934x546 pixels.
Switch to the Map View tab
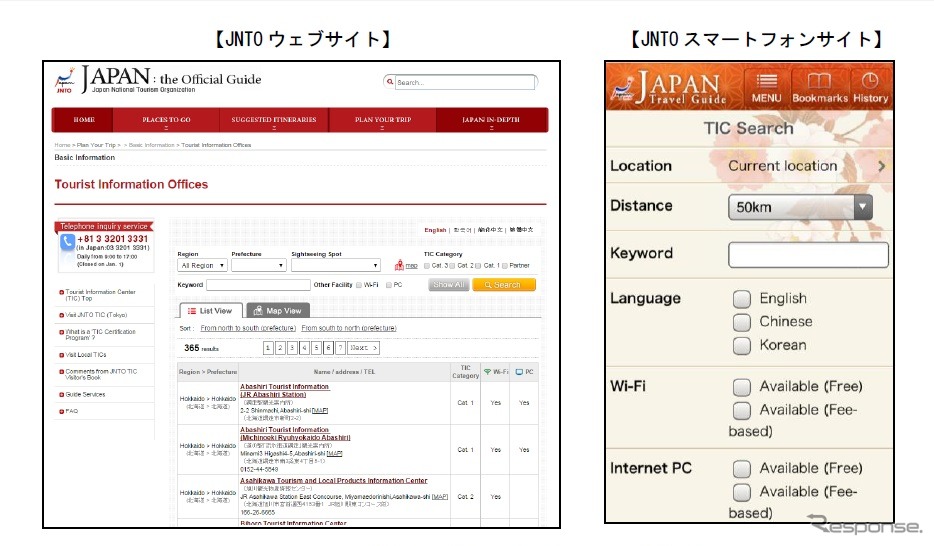(278, 311)
